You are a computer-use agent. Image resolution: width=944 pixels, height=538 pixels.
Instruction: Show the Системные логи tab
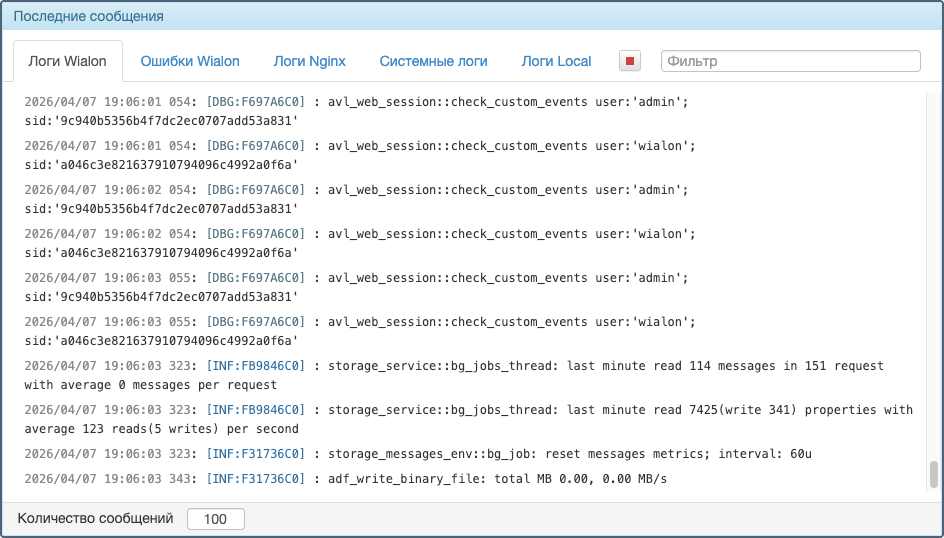(433, 61)
